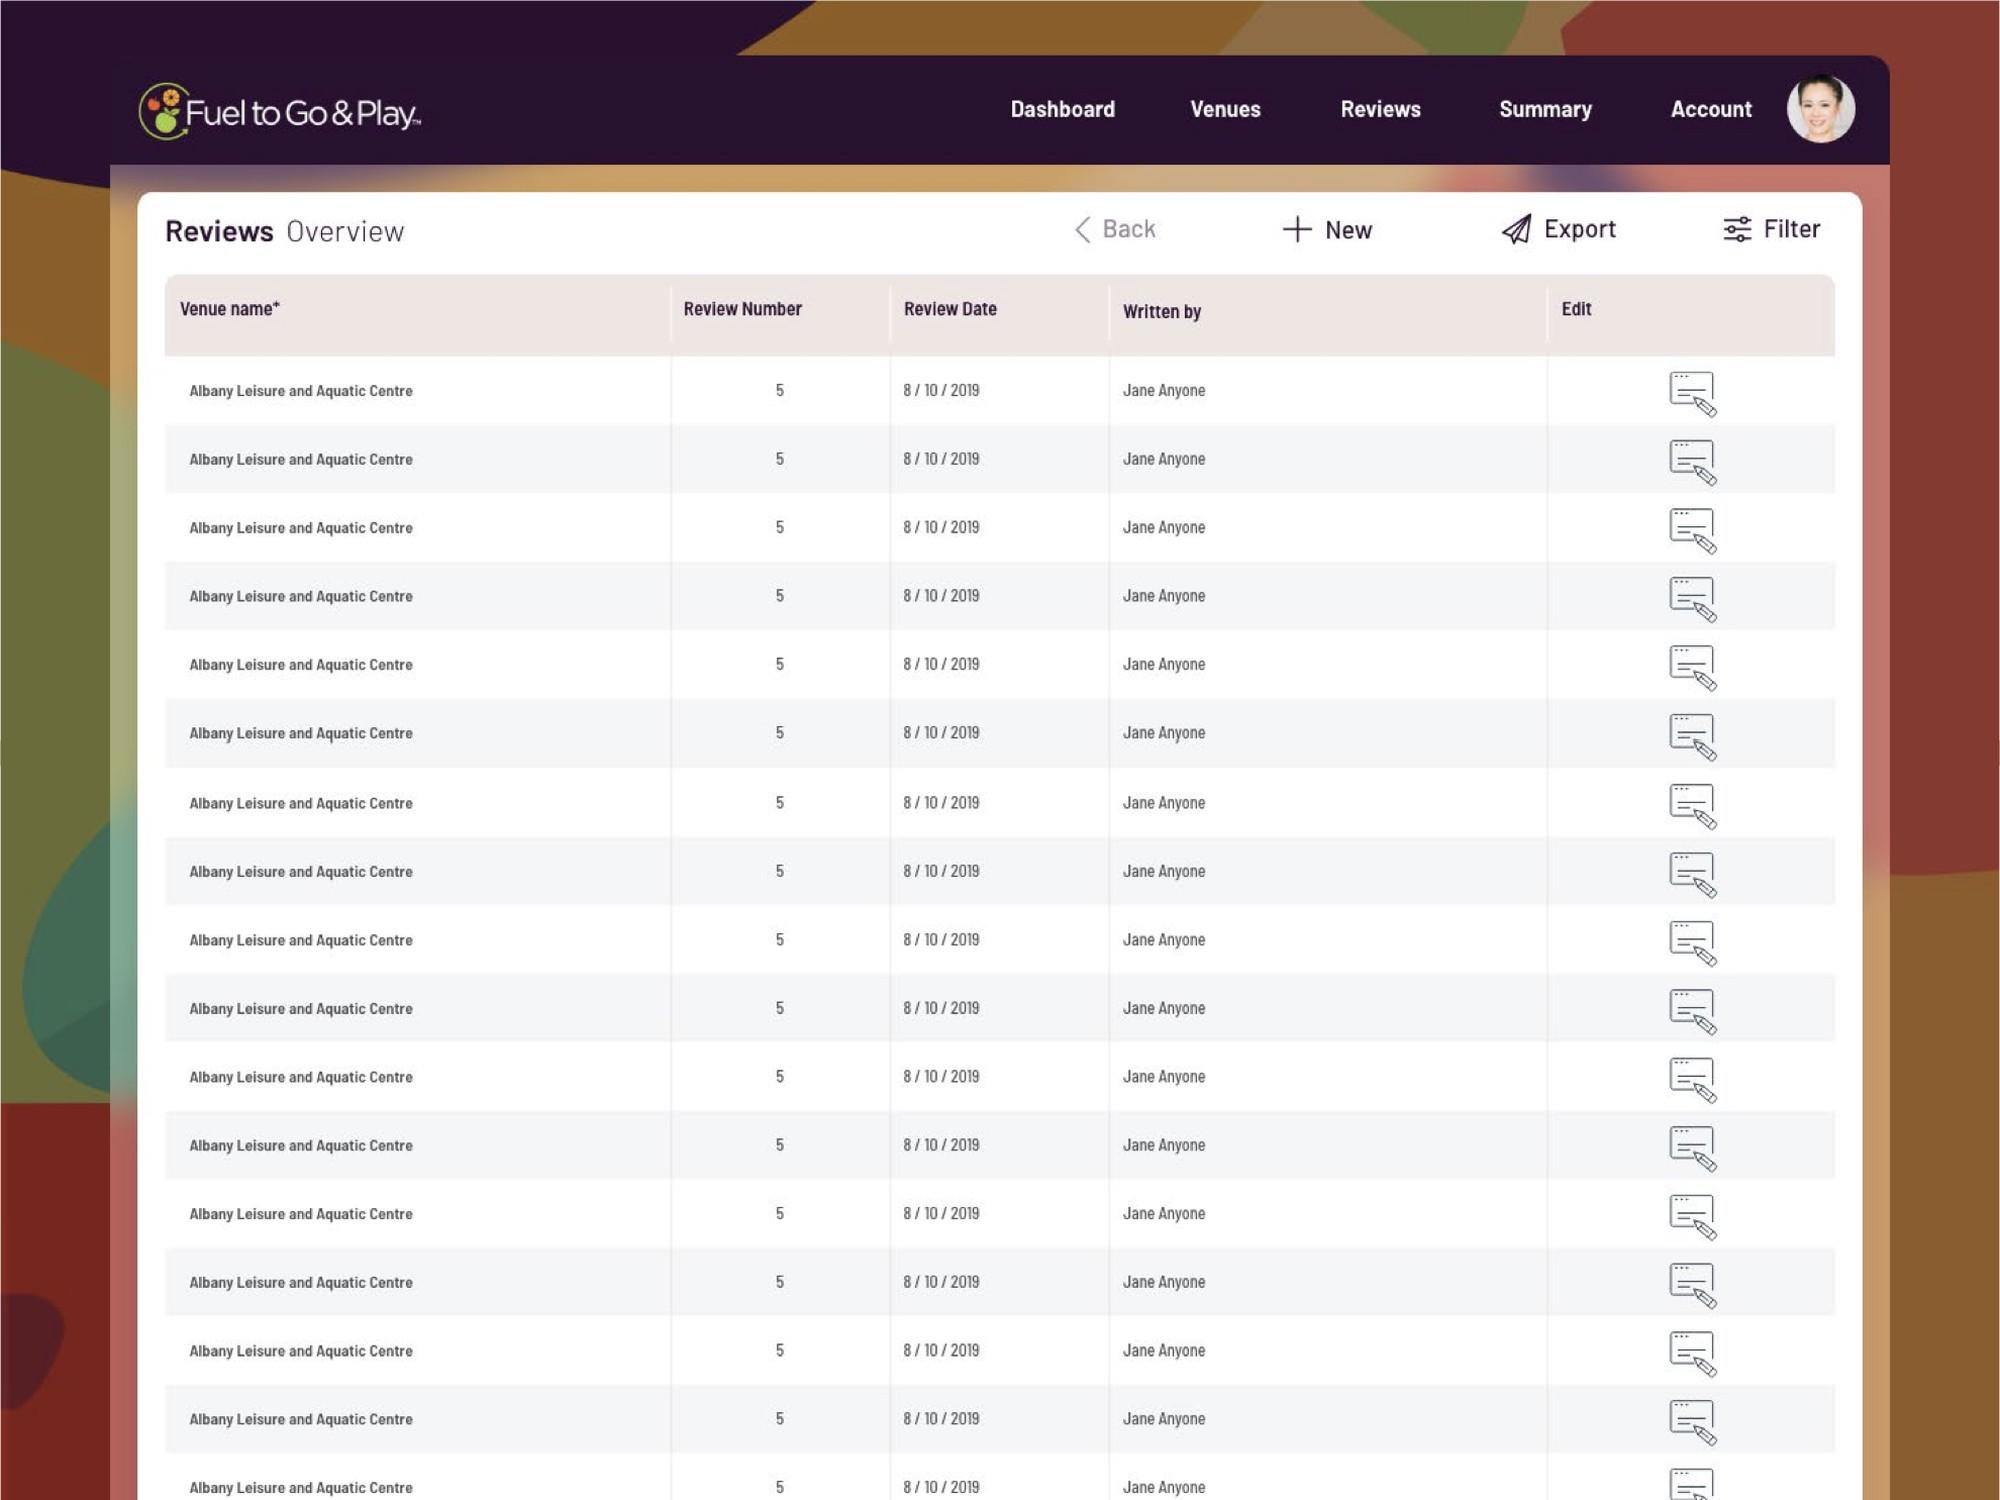2000x1500 pixels.
Task: Click the Edit column header
Action: click(1576, 309)
